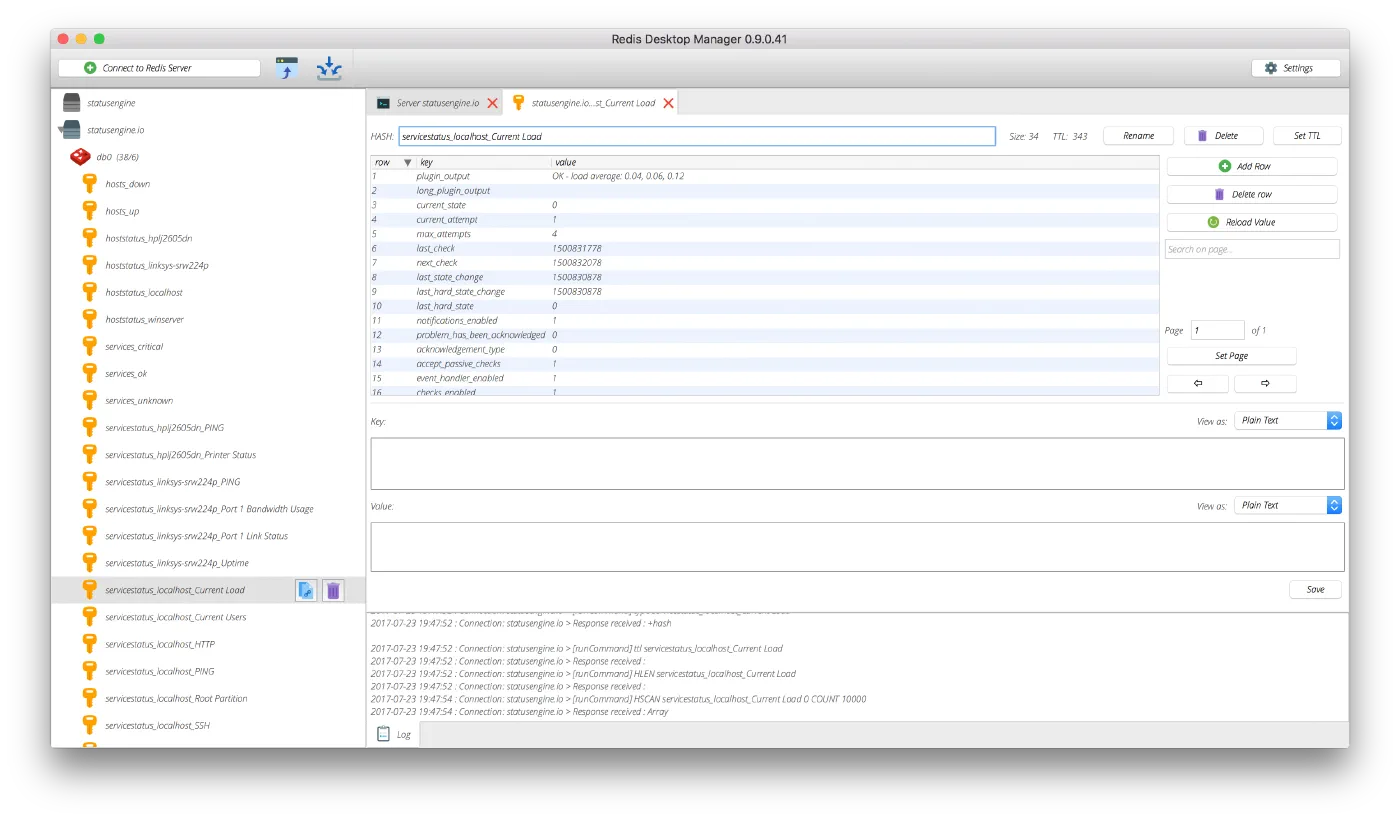Click the Save button
Screen dimensions: 1400x820
(1315, 590)
